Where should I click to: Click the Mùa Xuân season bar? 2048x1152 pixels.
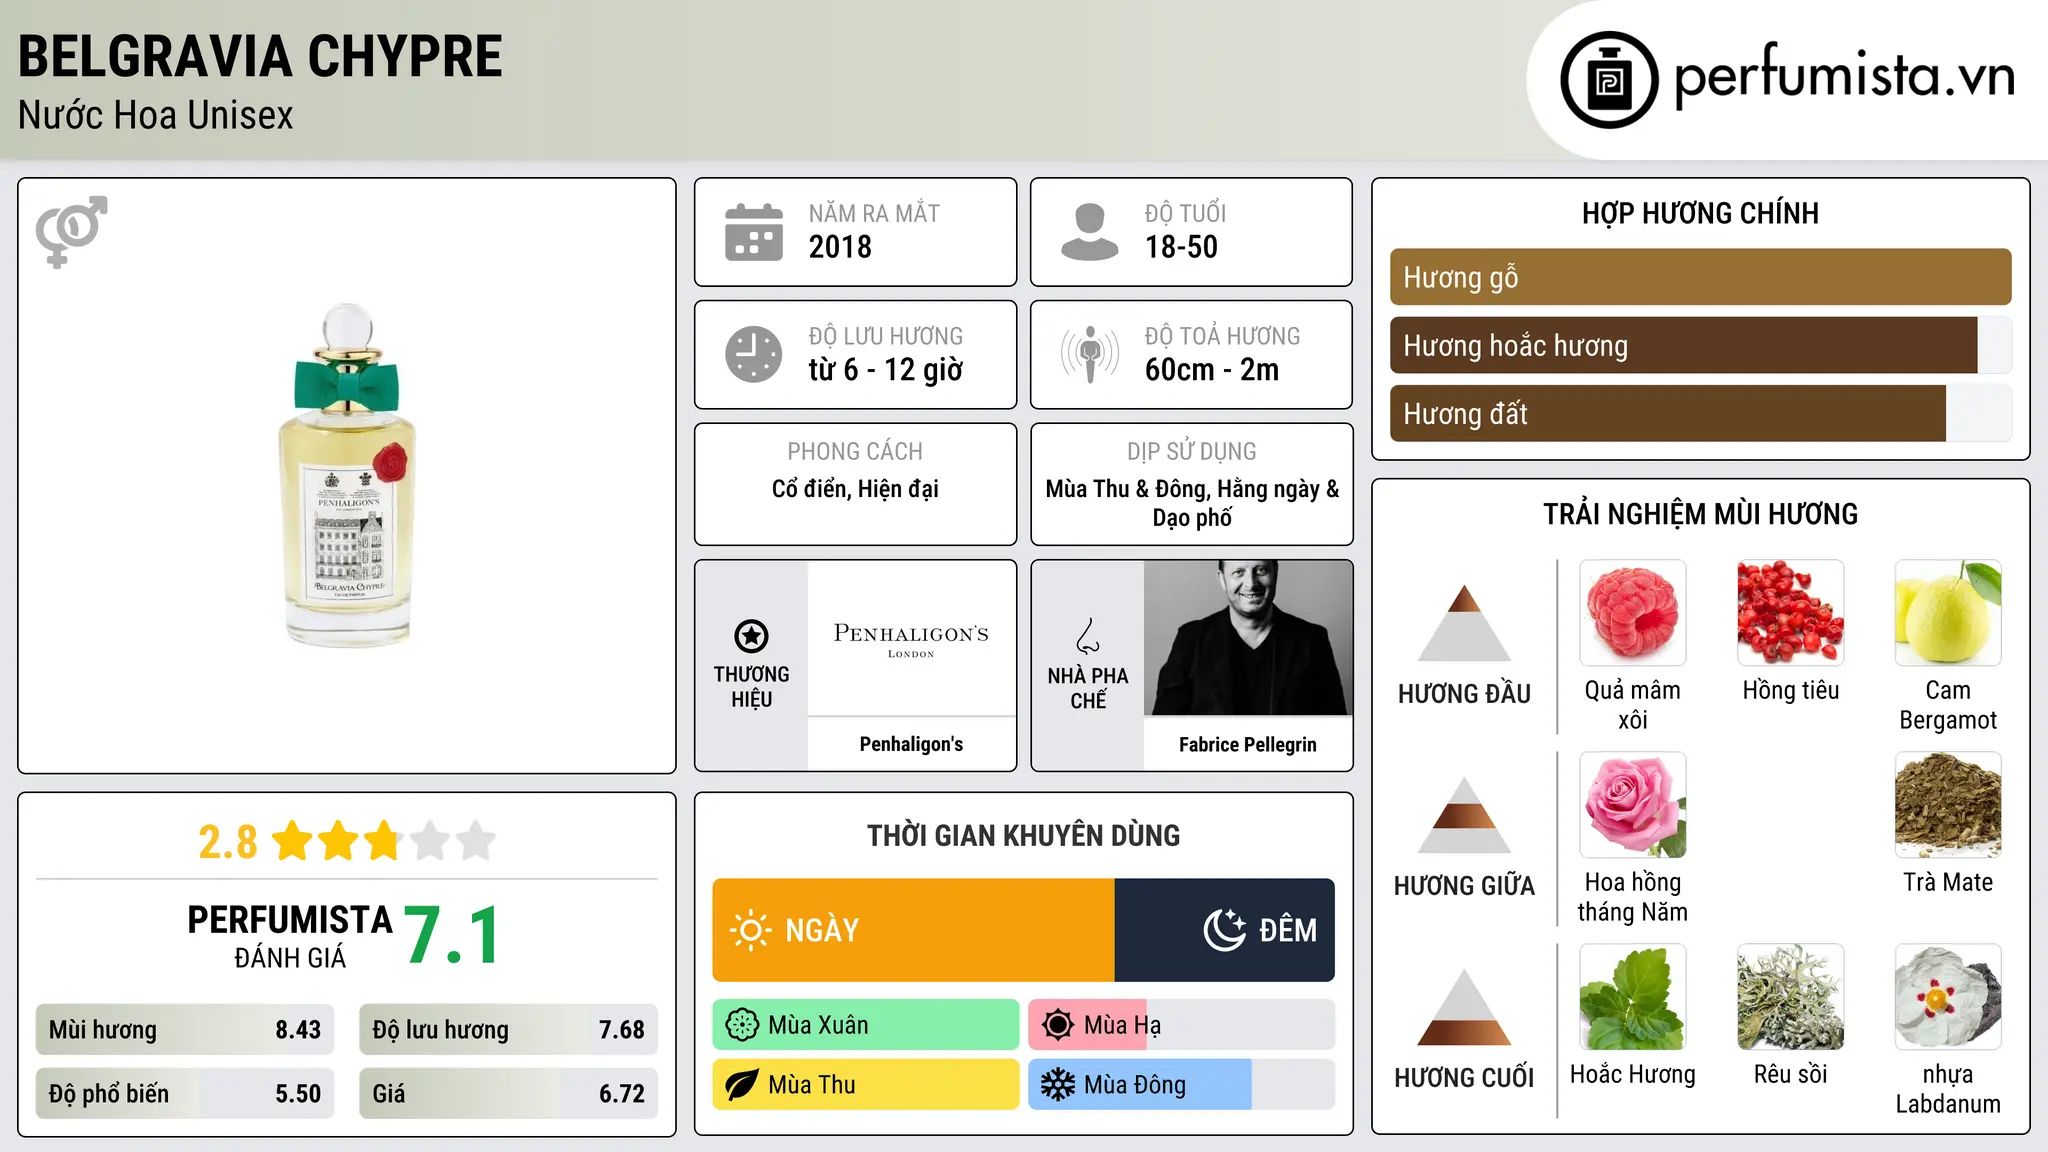pyautogui.click(x=866, y=1025)
